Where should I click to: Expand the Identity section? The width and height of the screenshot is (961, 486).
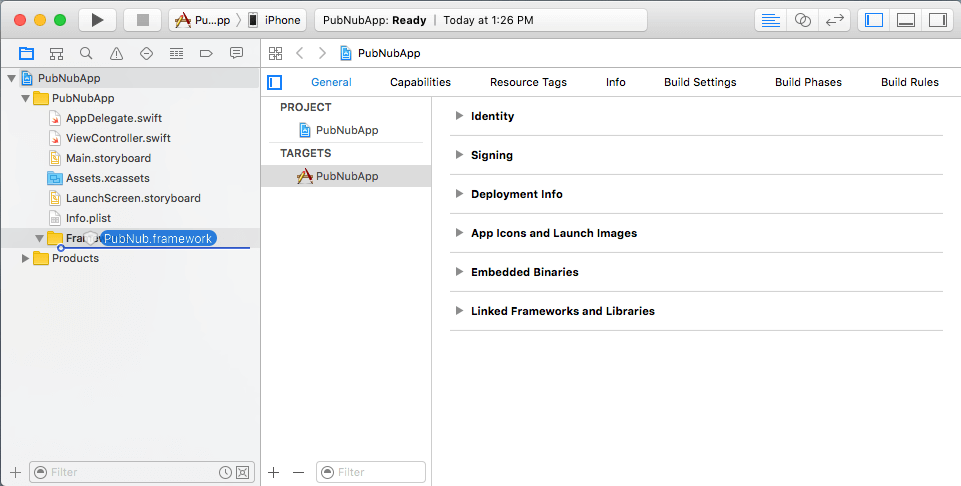tap(459, 116)
